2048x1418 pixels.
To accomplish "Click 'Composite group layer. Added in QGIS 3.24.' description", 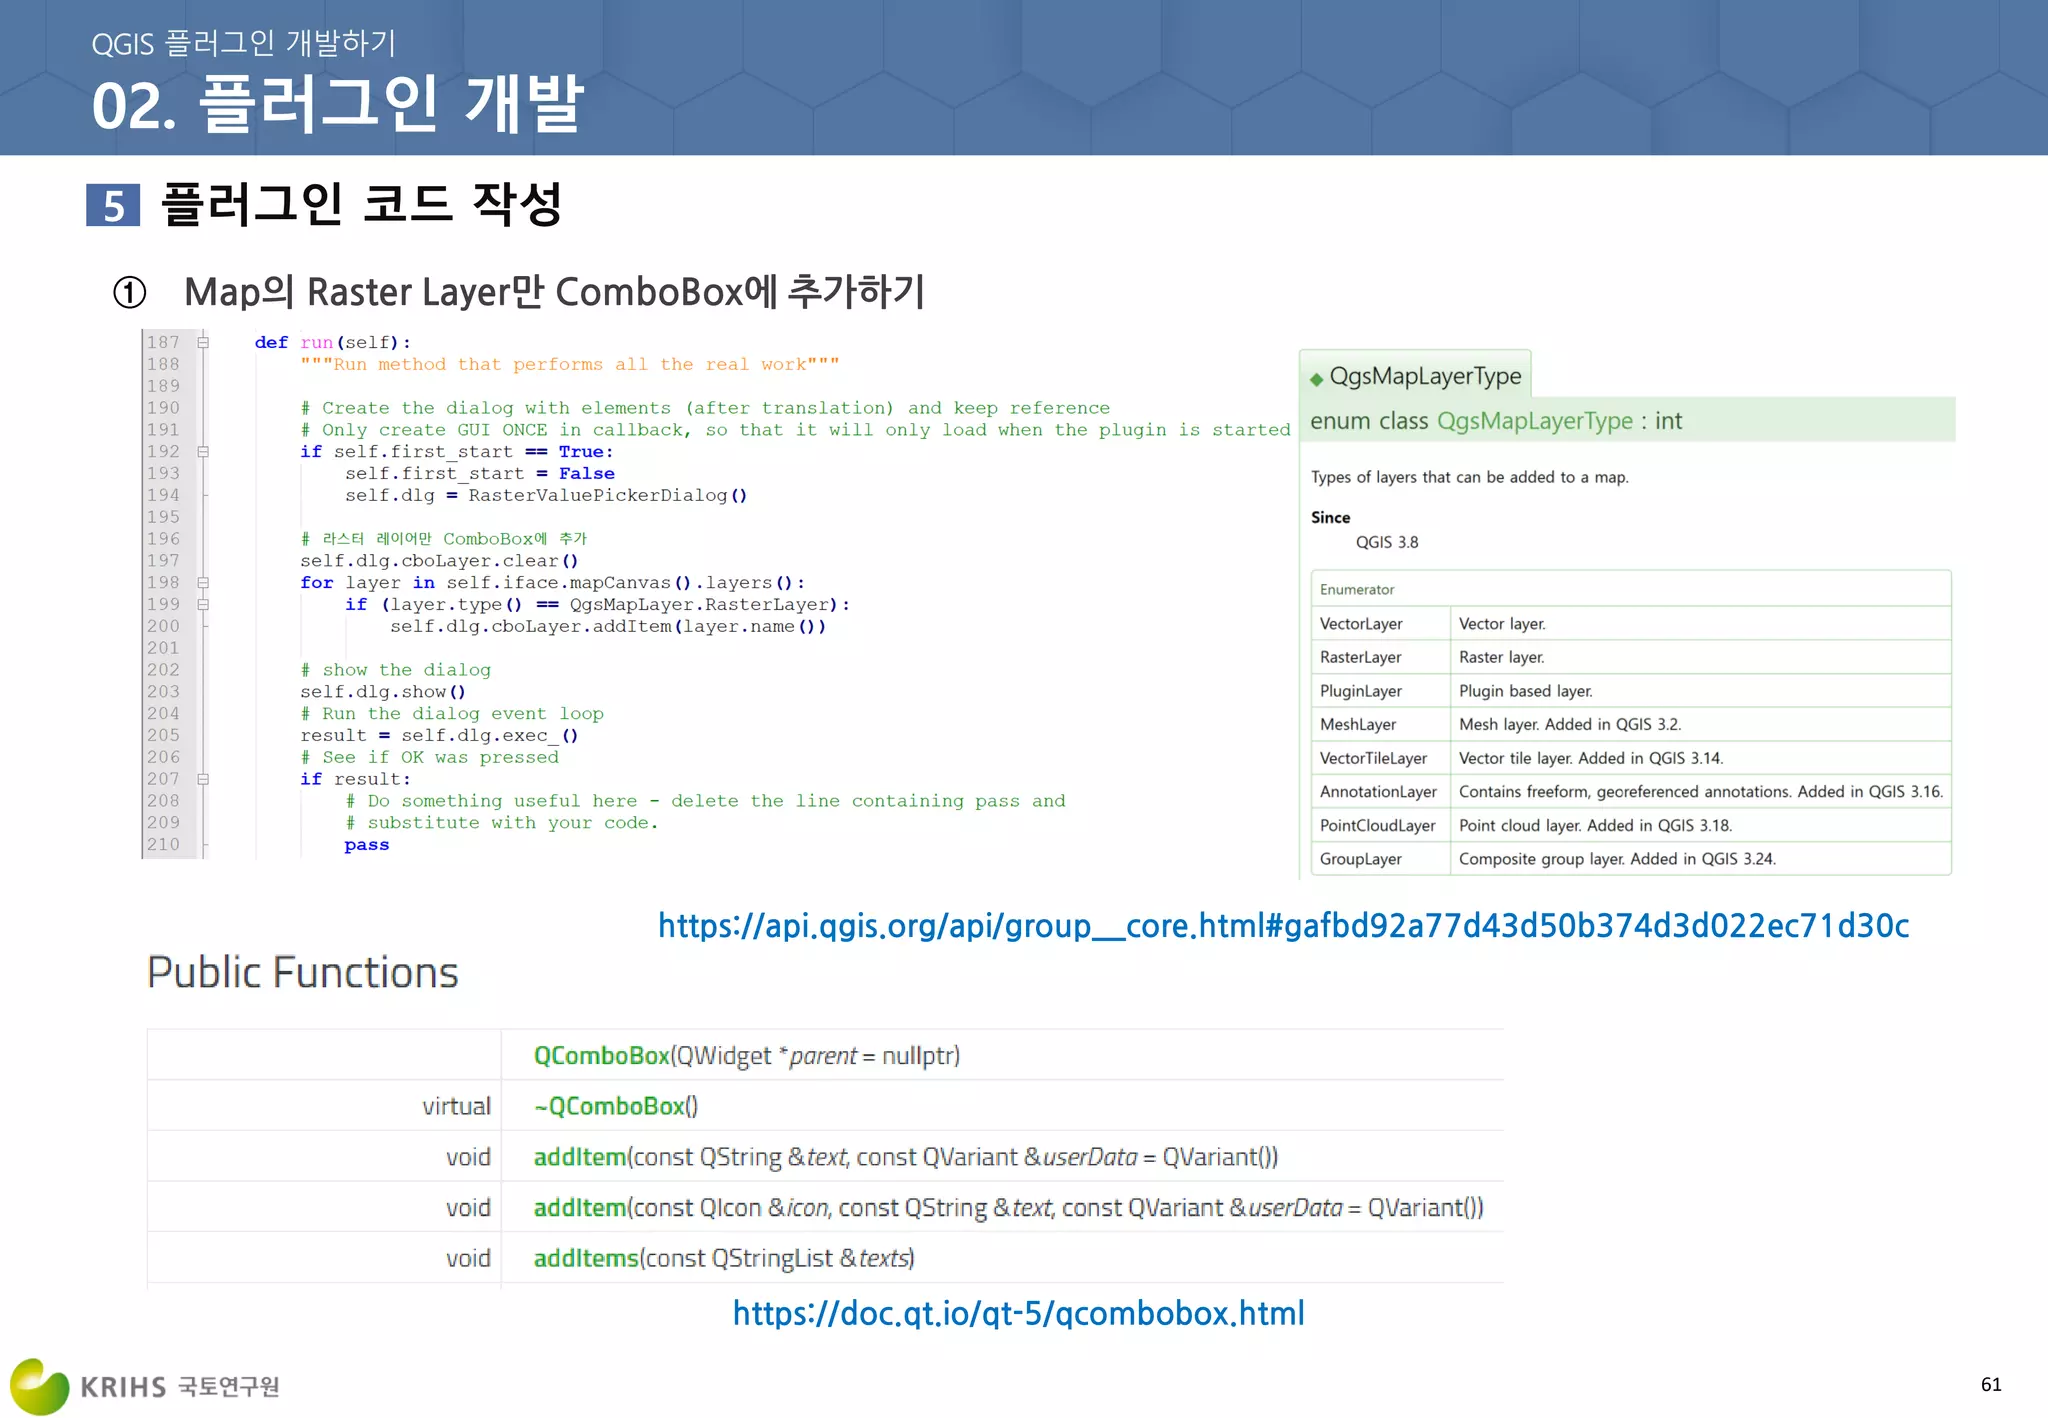I will point(1617,859).
